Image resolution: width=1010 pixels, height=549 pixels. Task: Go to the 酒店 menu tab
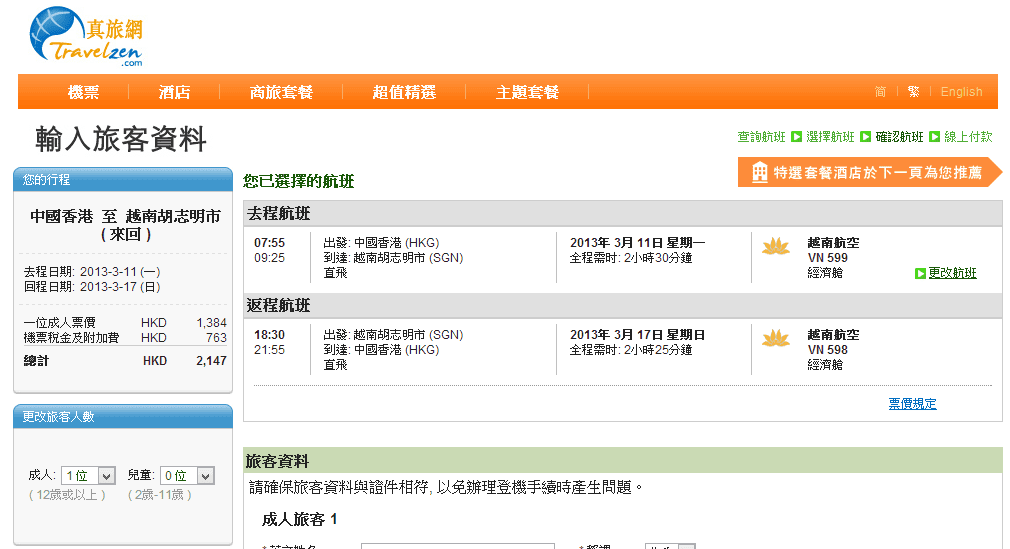(174, 92)
